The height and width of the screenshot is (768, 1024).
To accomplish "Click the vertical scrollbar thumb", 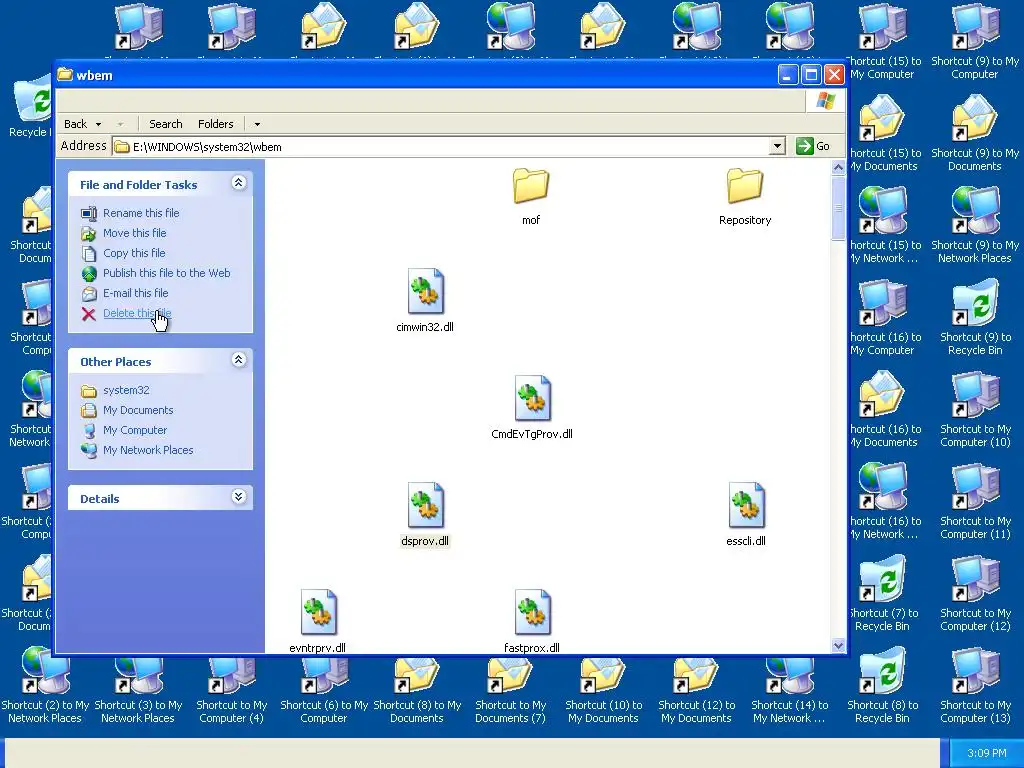I will (x=839, y=208).
